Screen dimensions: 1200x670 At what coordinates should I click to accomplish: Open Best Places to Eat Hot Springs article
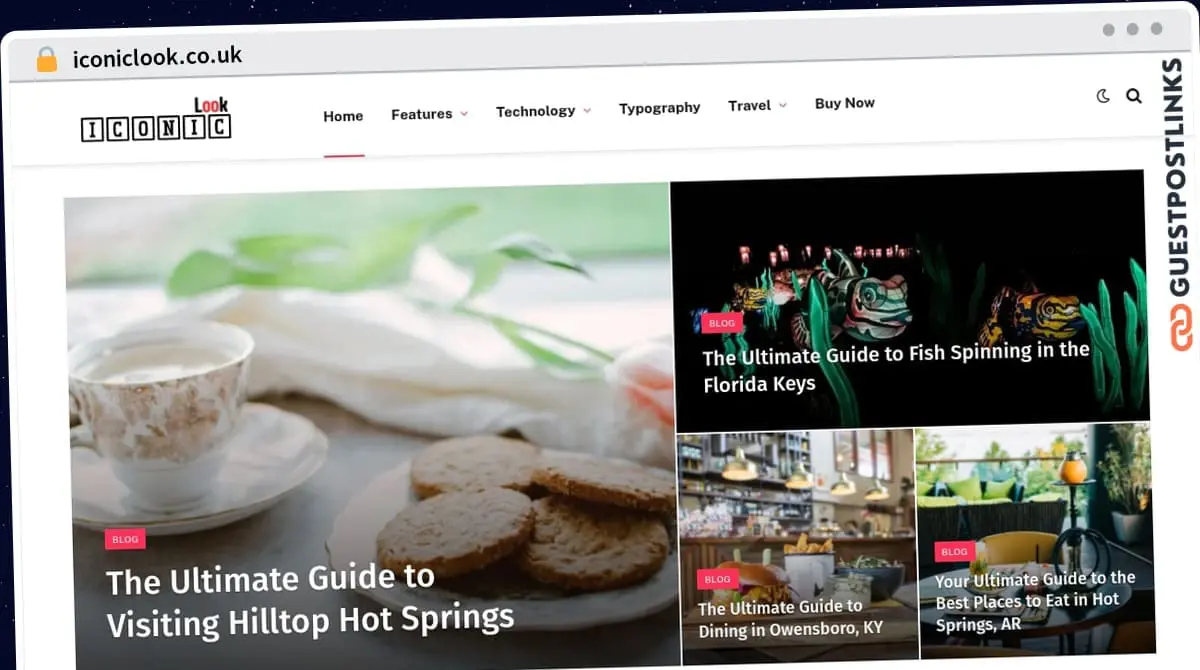pos(1035,601)
